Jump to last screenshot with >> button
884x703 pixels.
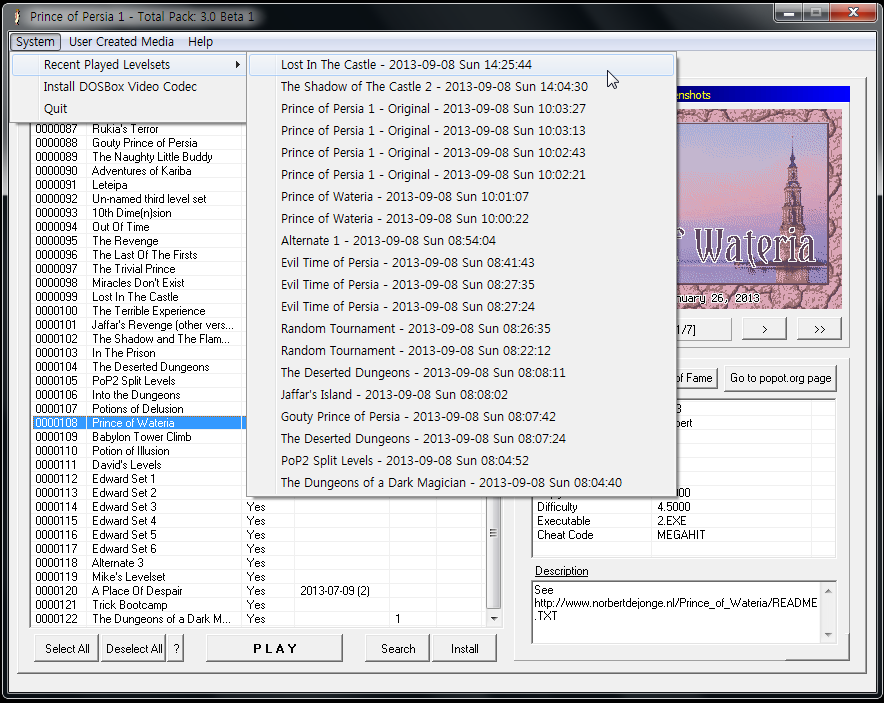tap(819, 329)
